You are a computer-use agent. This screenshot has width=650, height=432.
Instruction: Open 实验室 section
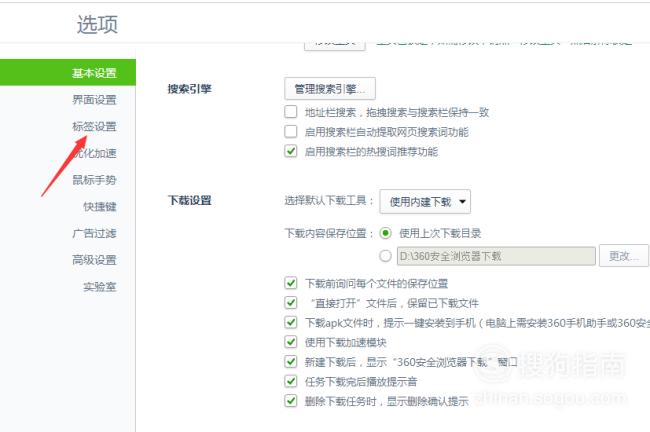click(x=99, y=286)
